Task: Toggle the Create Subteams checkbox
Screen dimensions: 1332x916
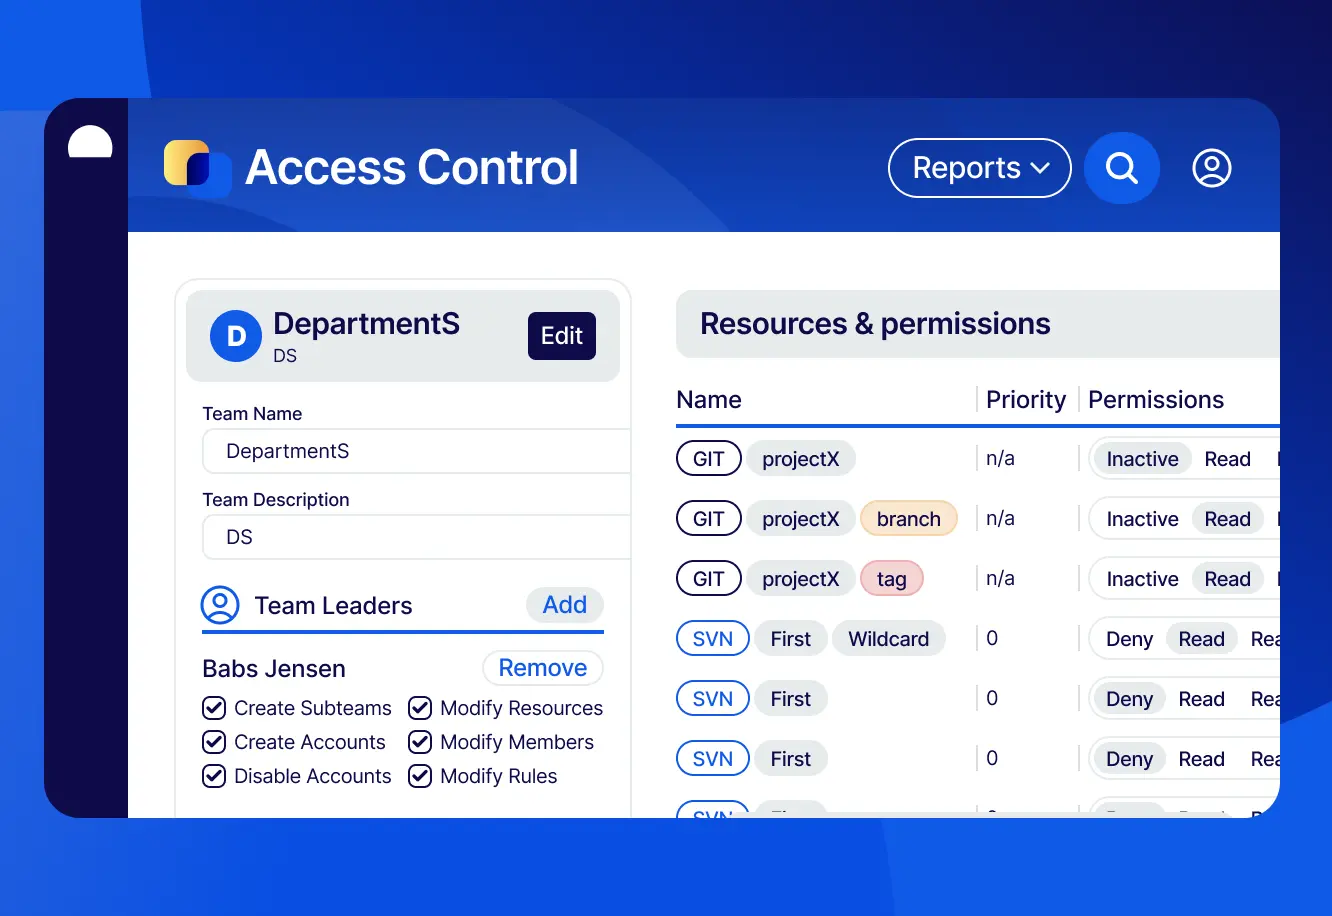Action: tap(214, 708)
